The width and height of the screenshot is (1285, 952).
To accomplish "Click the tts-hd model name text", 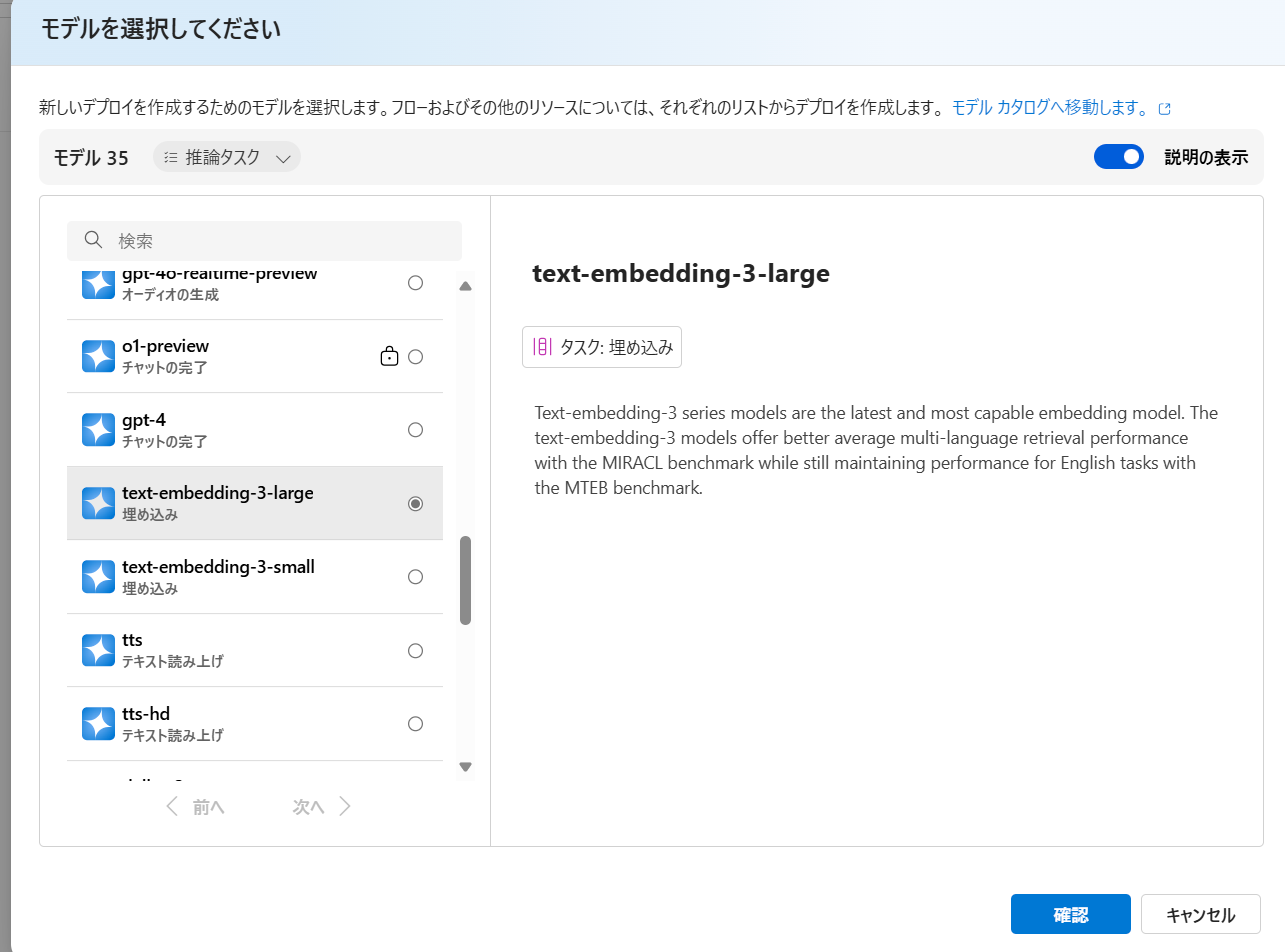I will (x=146, y=714).
